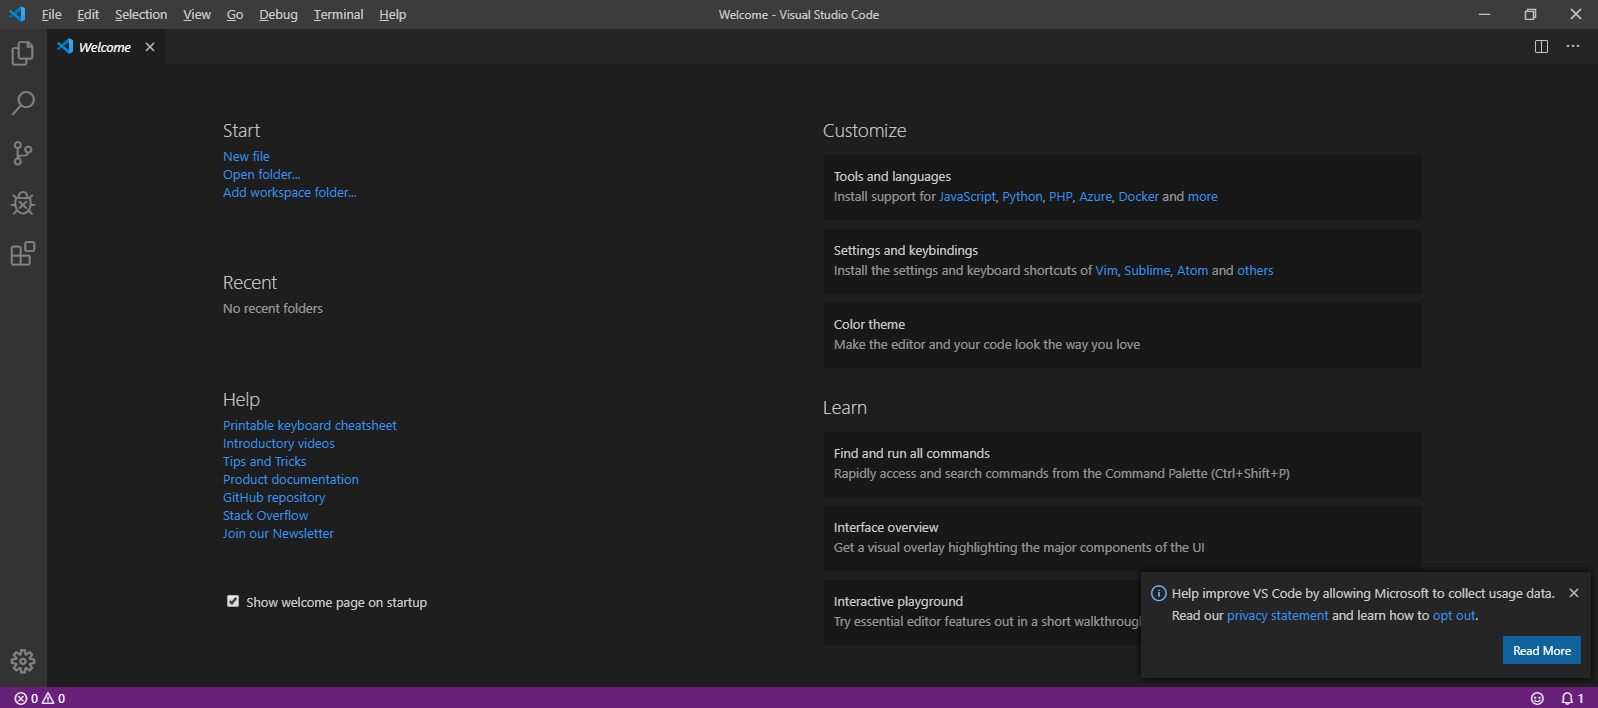Image resolution: width=1598 pixels, height=708 pixels.
Task: Open the Debug view bug icon
Action: pyautogui.click(x=23, y=203)
